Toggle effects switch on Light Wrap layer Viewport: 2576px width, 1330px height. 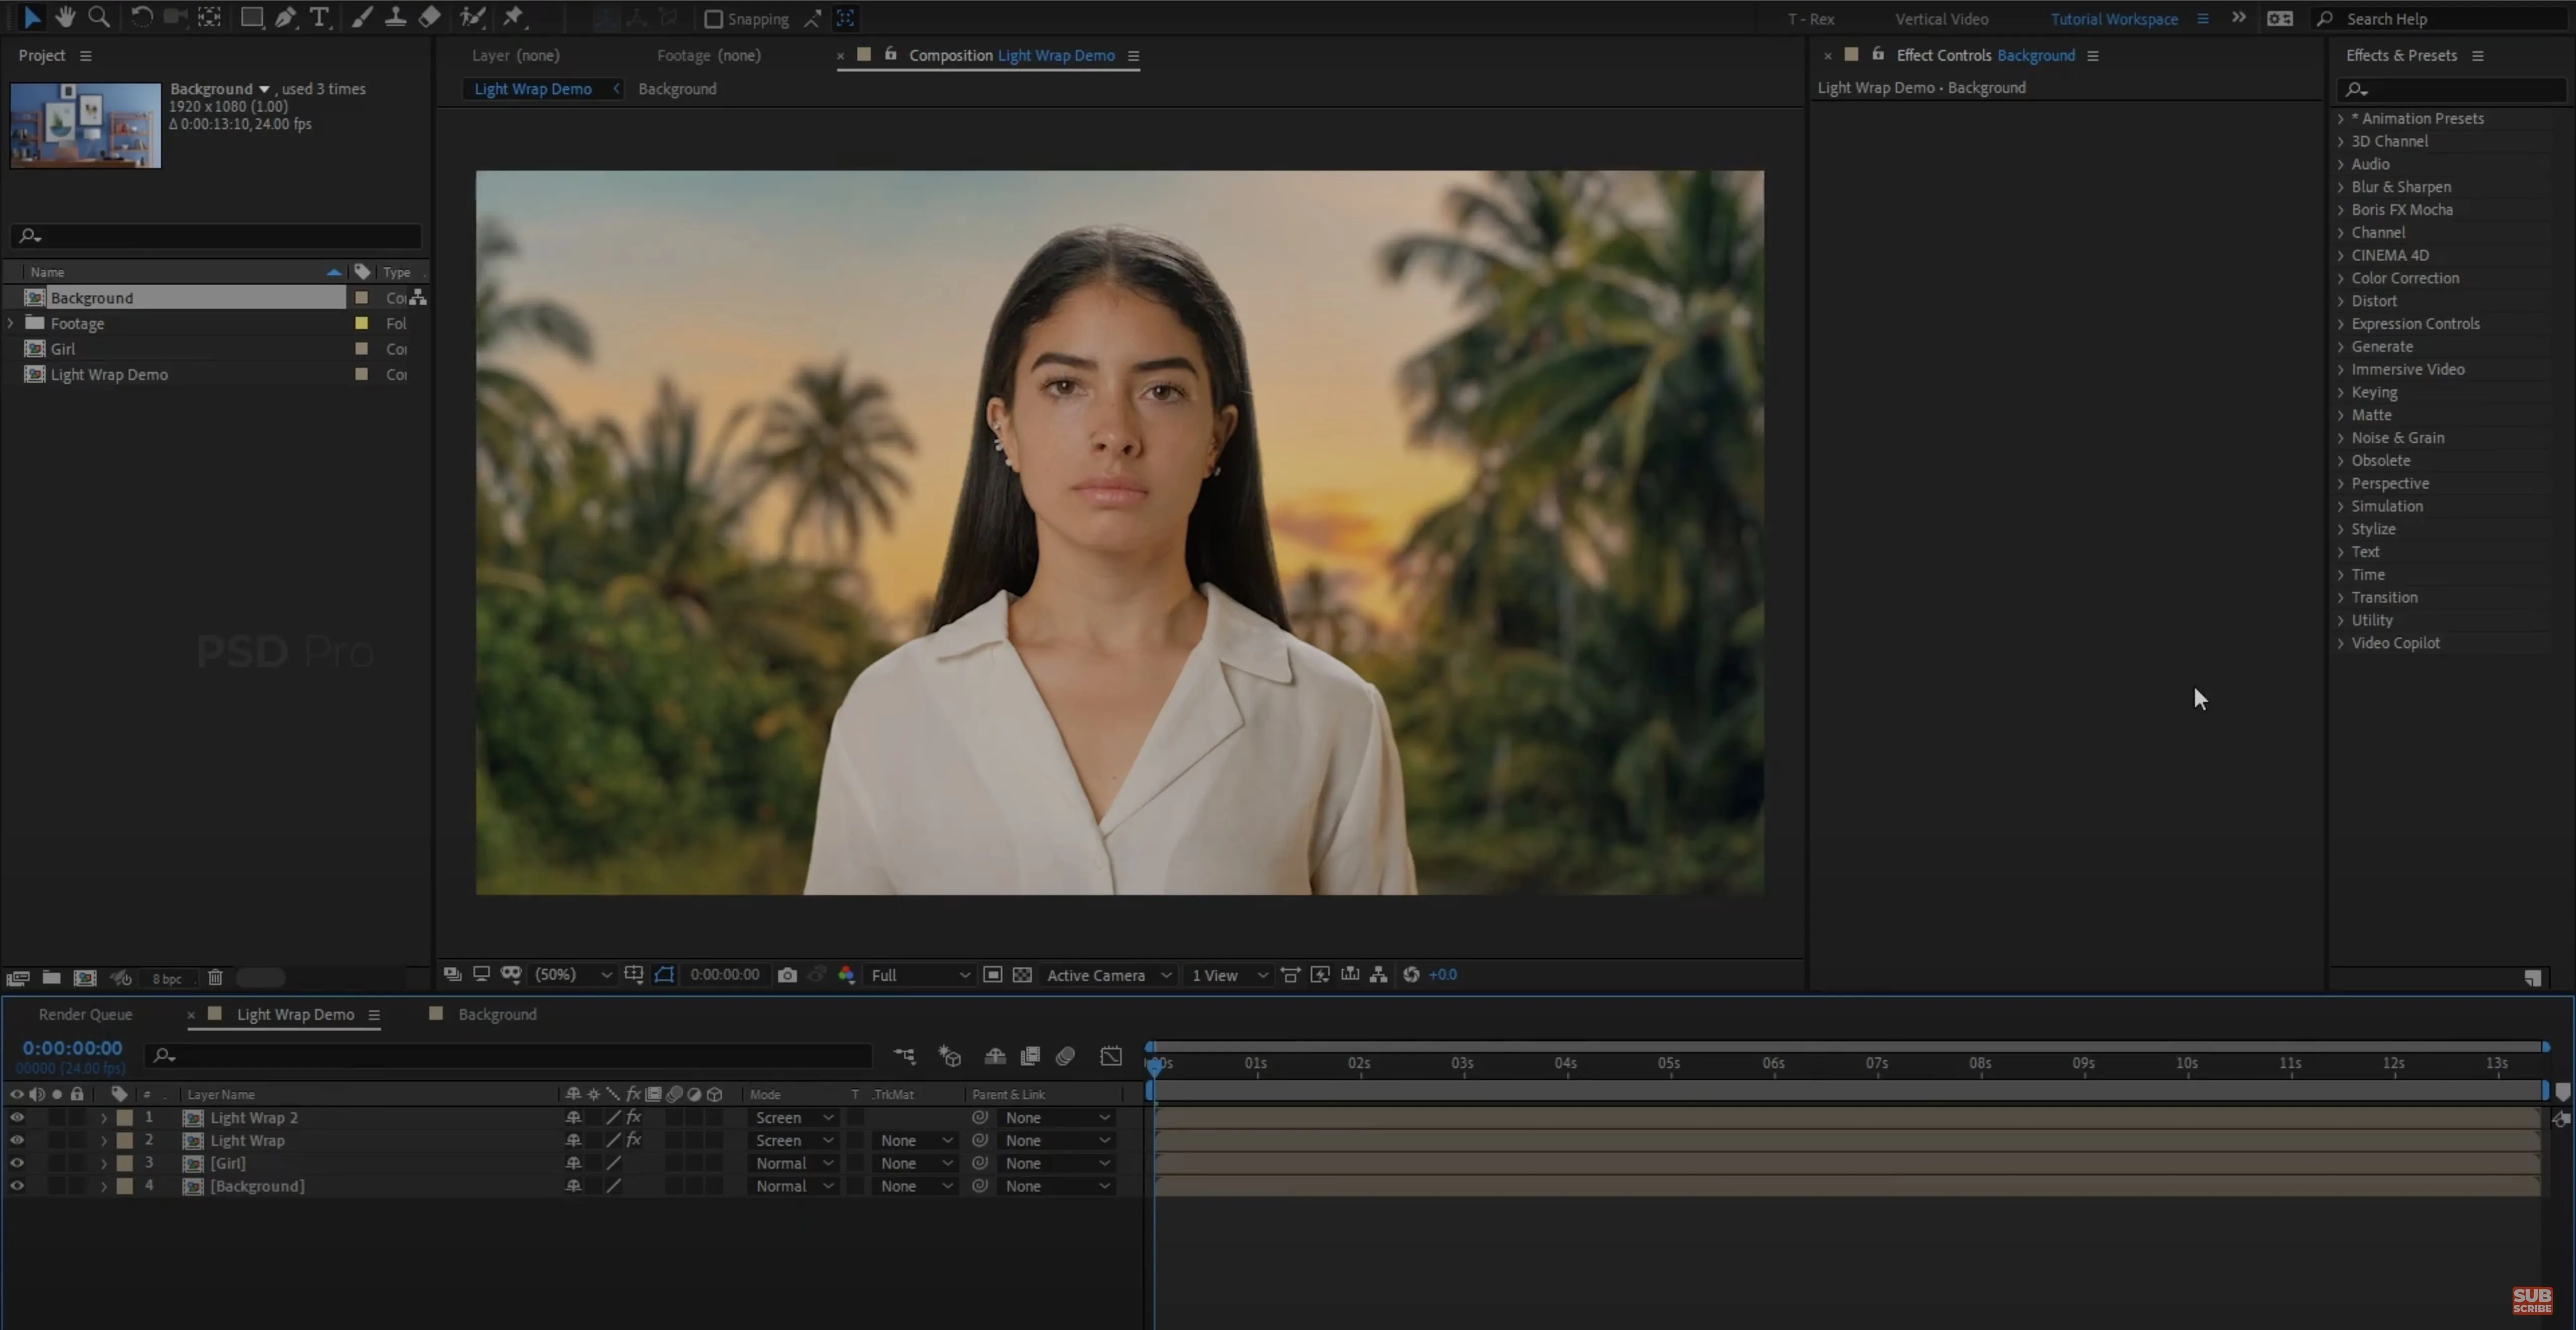634,1141
